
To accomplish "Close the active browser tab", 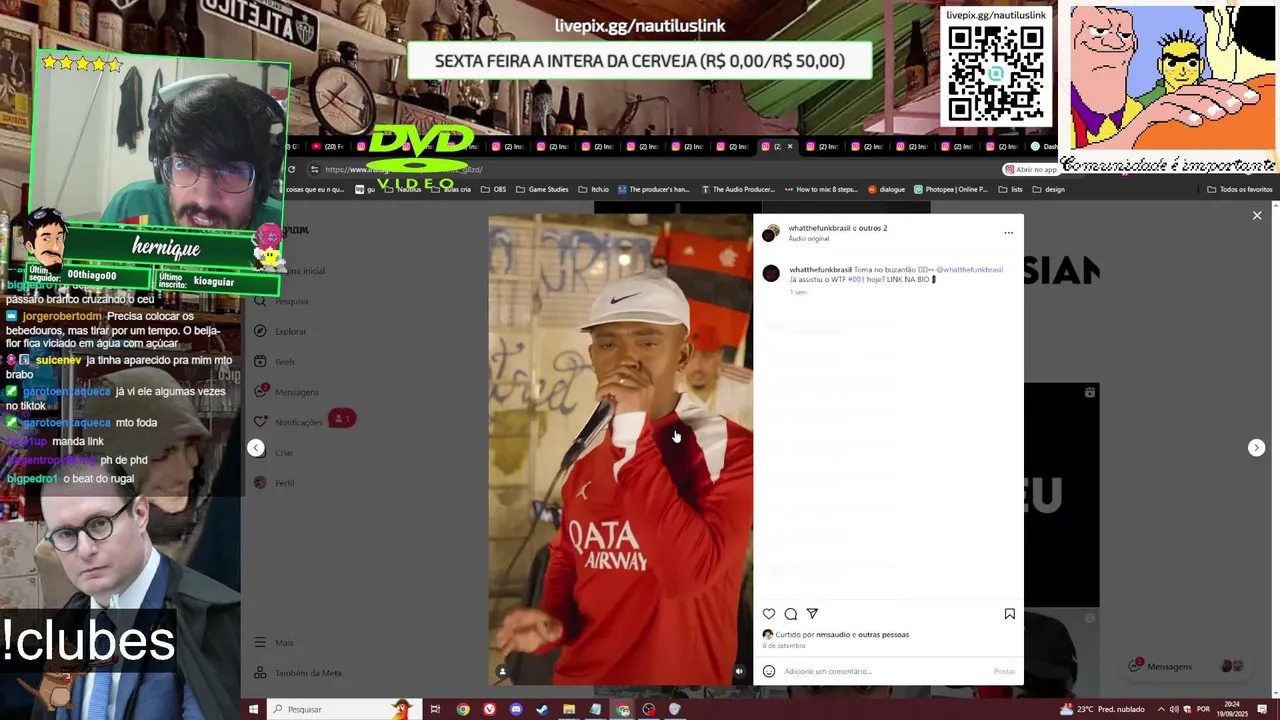I will coord(789,147).
